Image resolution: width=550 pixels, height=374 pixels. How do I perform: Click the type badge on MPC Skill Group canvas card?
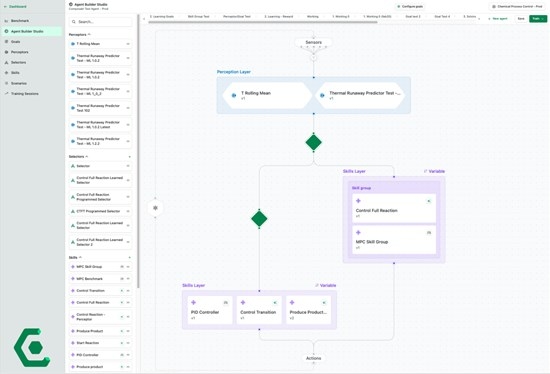429,233
